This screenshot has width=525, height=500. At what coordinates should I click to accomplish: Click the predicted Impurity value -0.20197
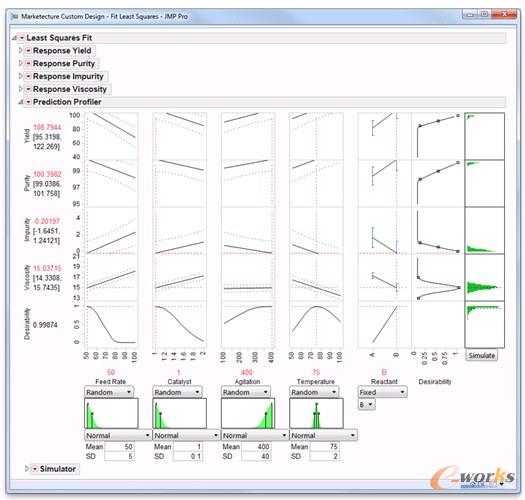click(47, 221)
